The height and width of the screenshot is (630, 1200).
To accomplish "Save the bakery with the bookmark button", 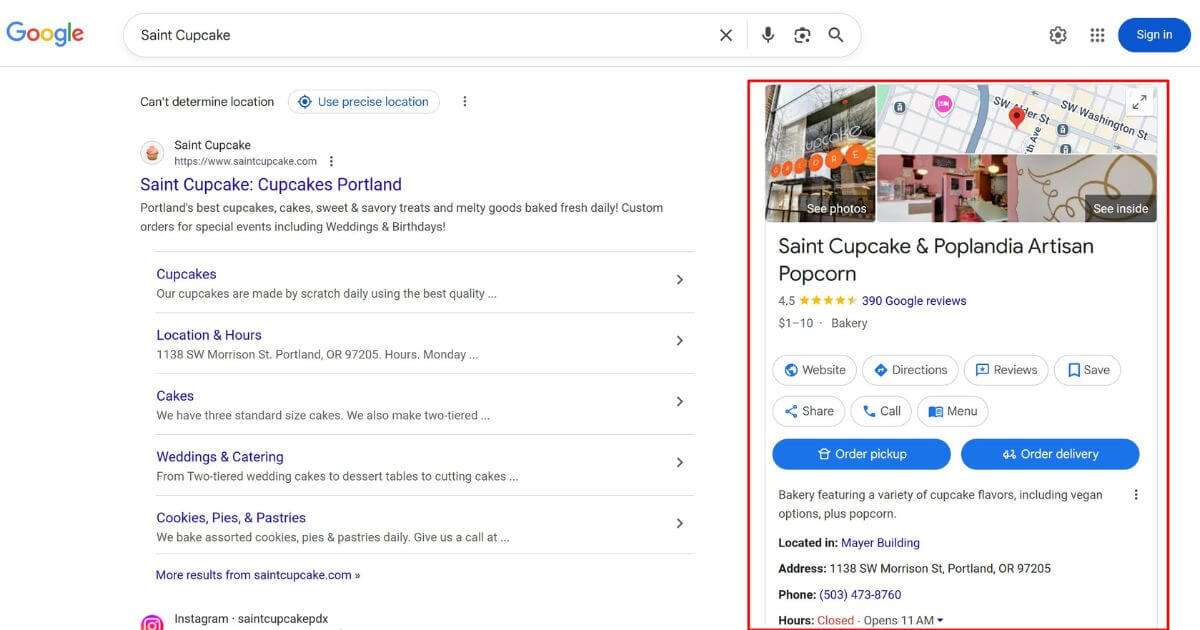I will pos(1086,369).
